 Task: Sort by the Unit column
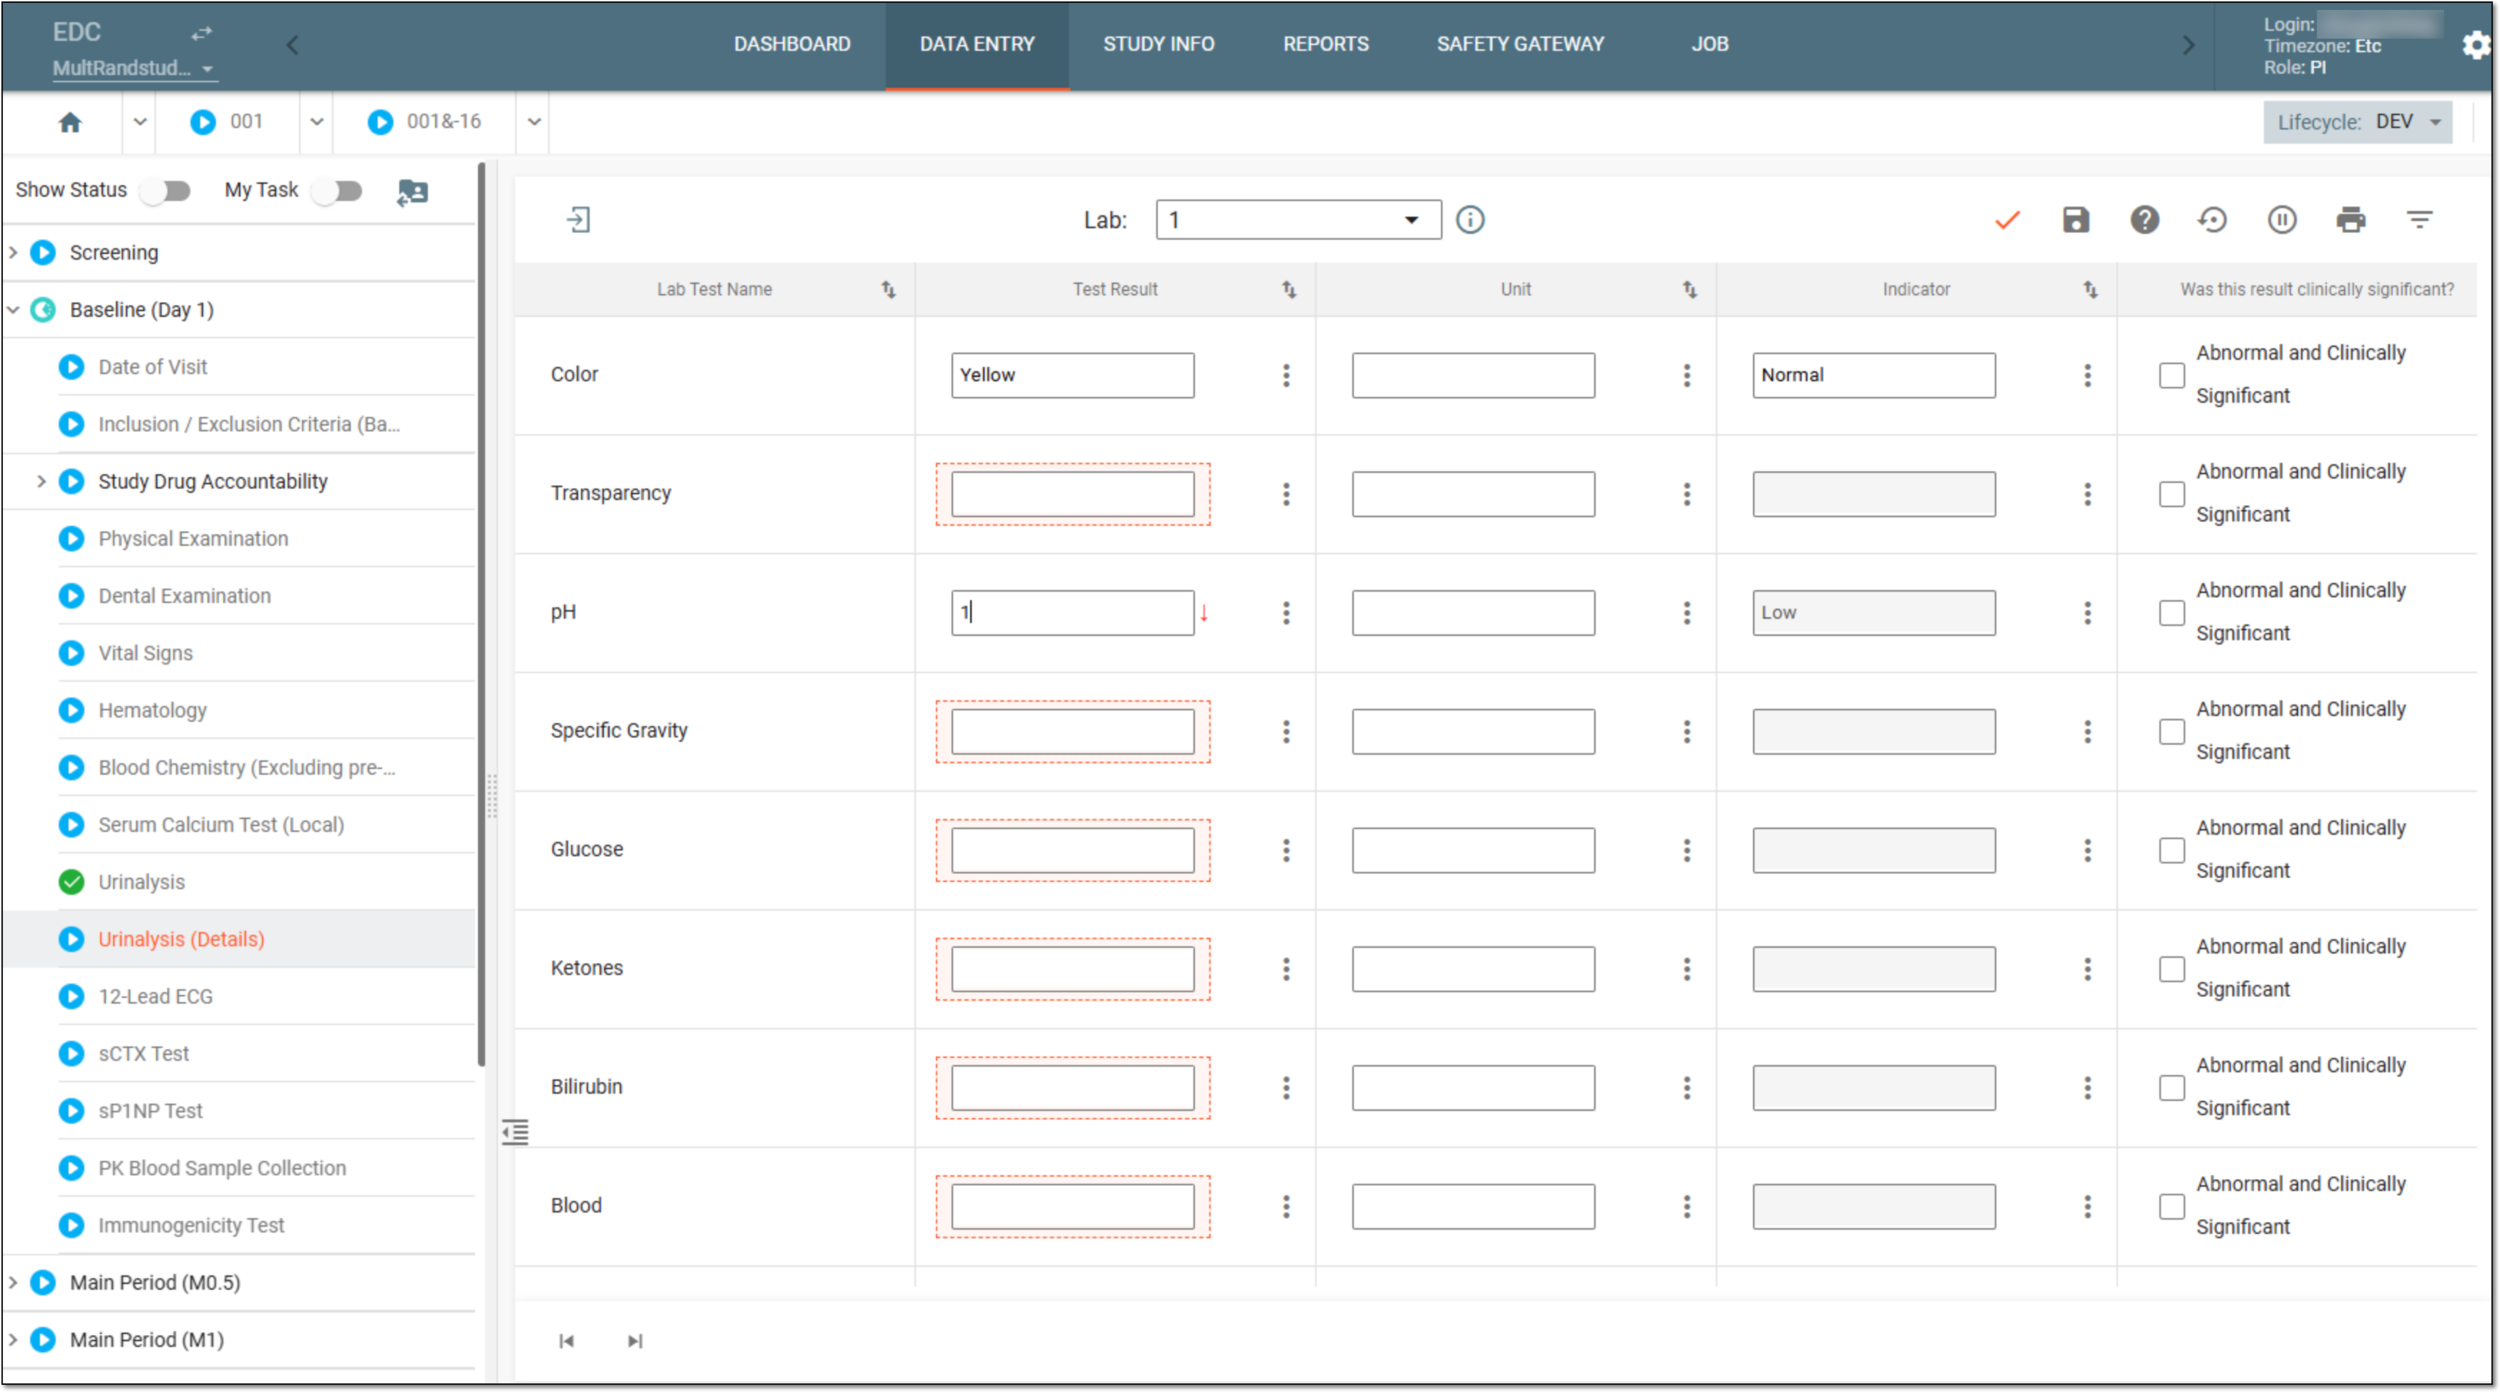1689,290
